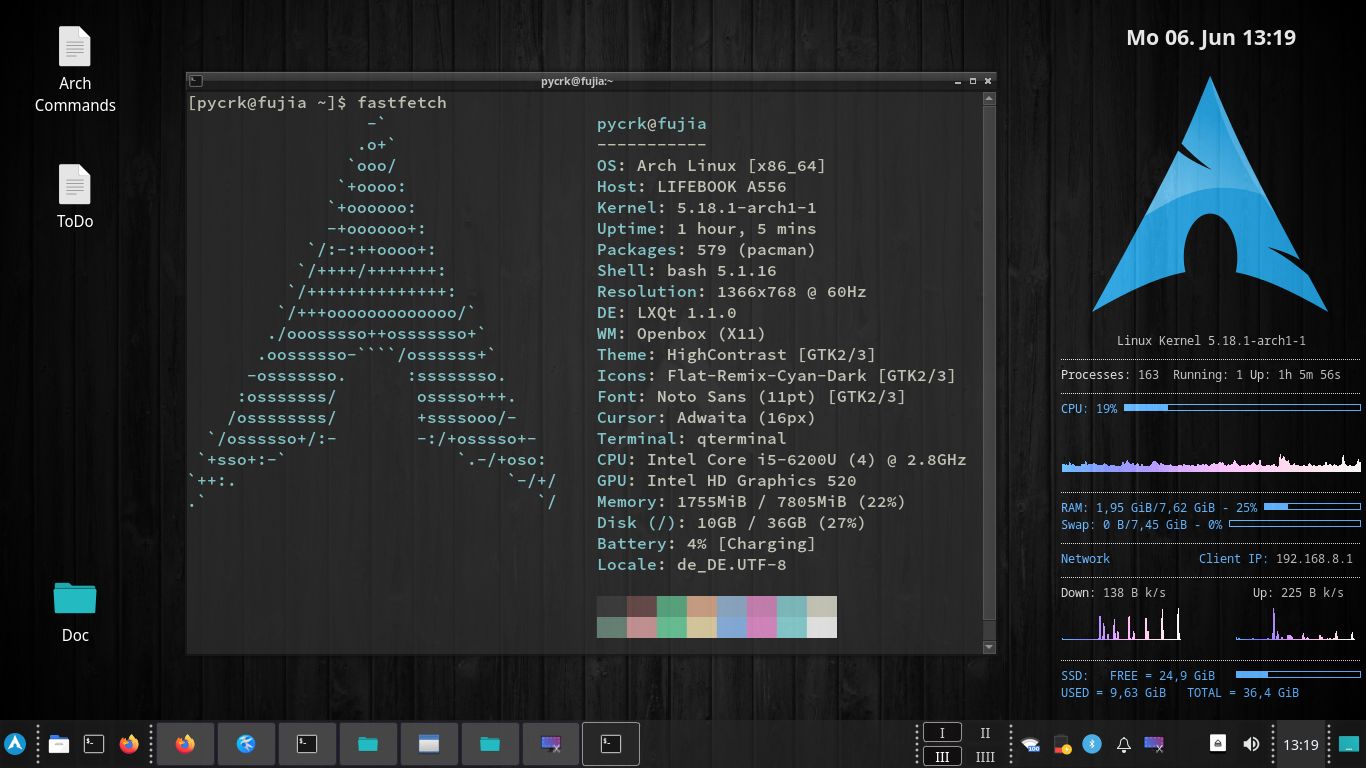
Task: Switch to the Falkon browser task button
Action: click(x=246, y=744)
